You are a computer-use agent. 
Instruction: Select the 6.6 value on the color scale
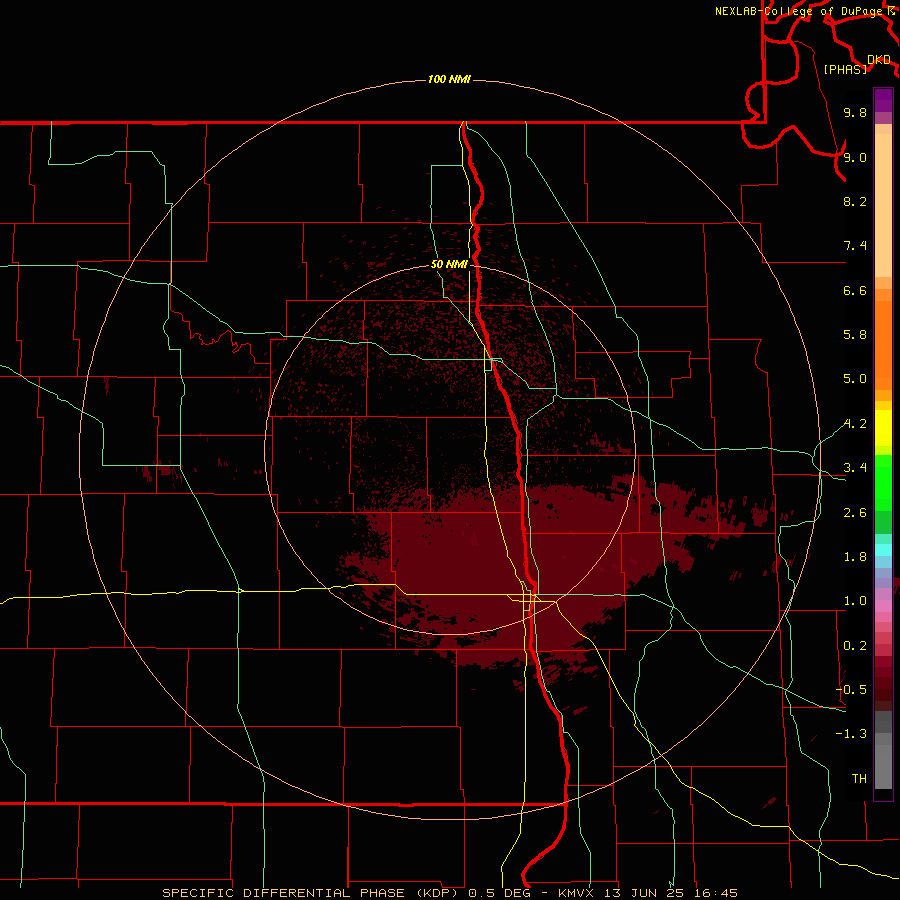(855, 290)
